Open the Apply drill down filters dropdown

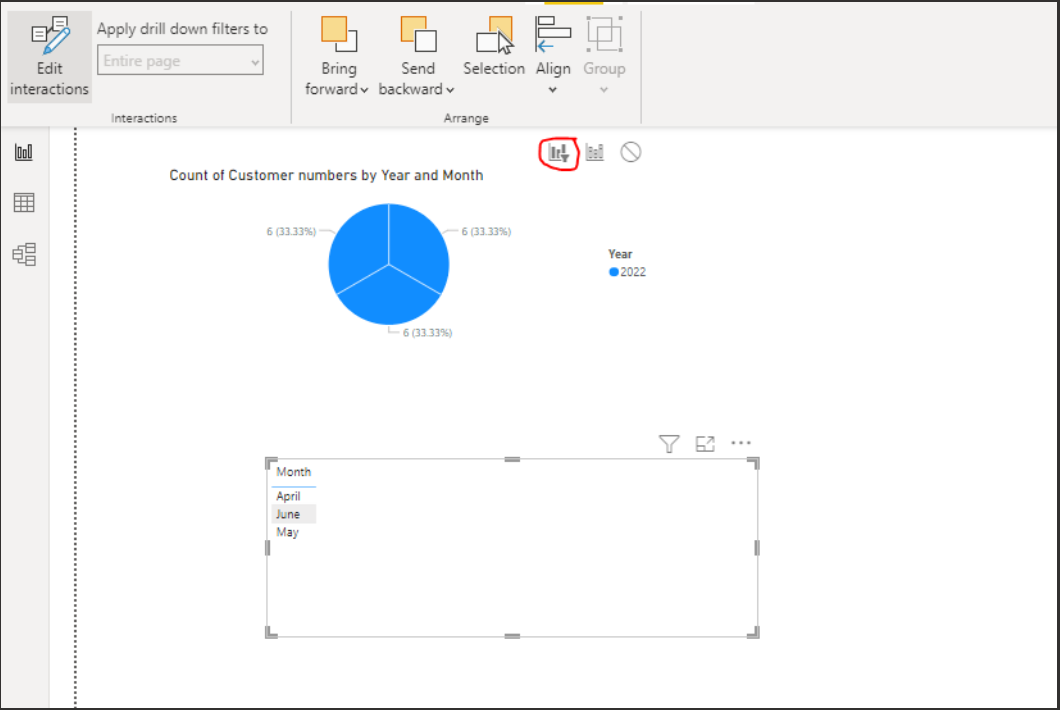click(180, 60)
